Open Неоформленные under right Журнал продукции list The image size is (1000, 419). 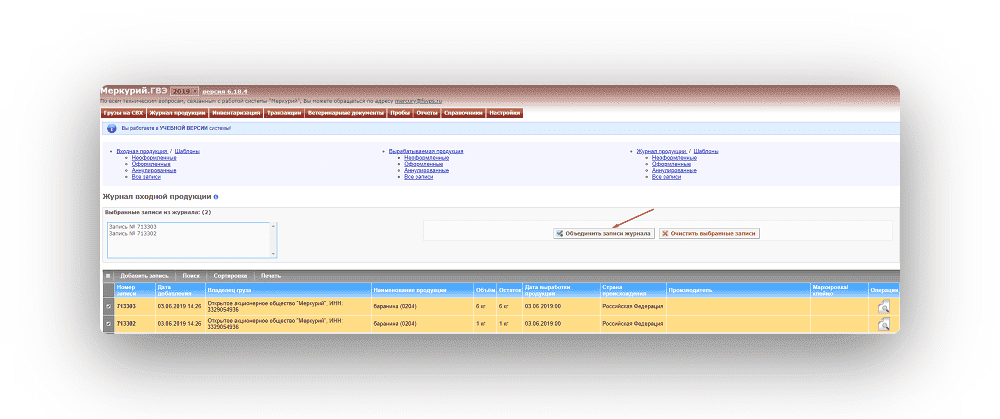click(x=674, y=158)
